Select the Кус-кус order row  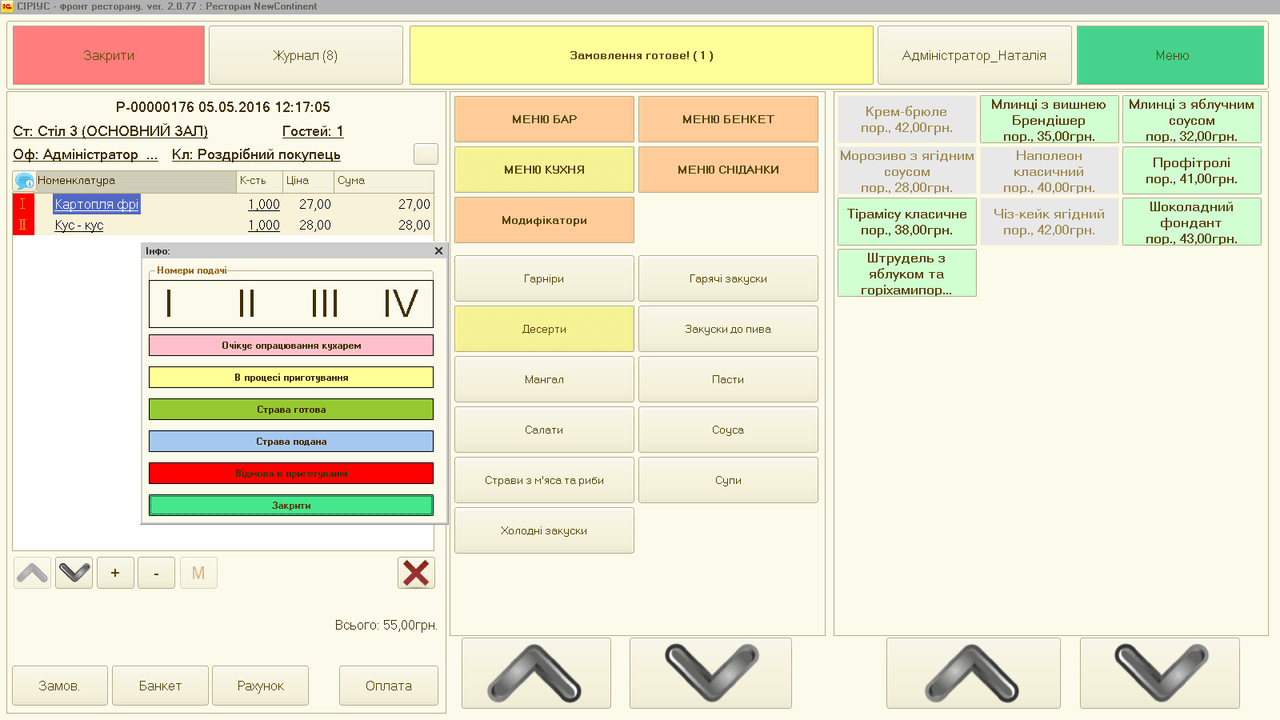coord(79,225)
